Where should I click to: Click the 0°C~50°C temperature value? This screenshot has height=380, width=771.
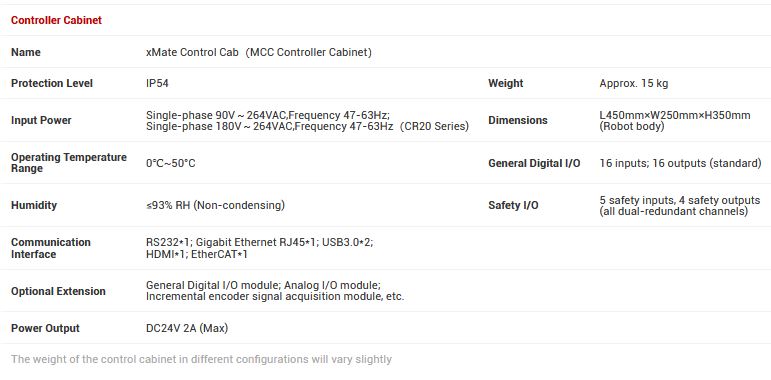171,163
